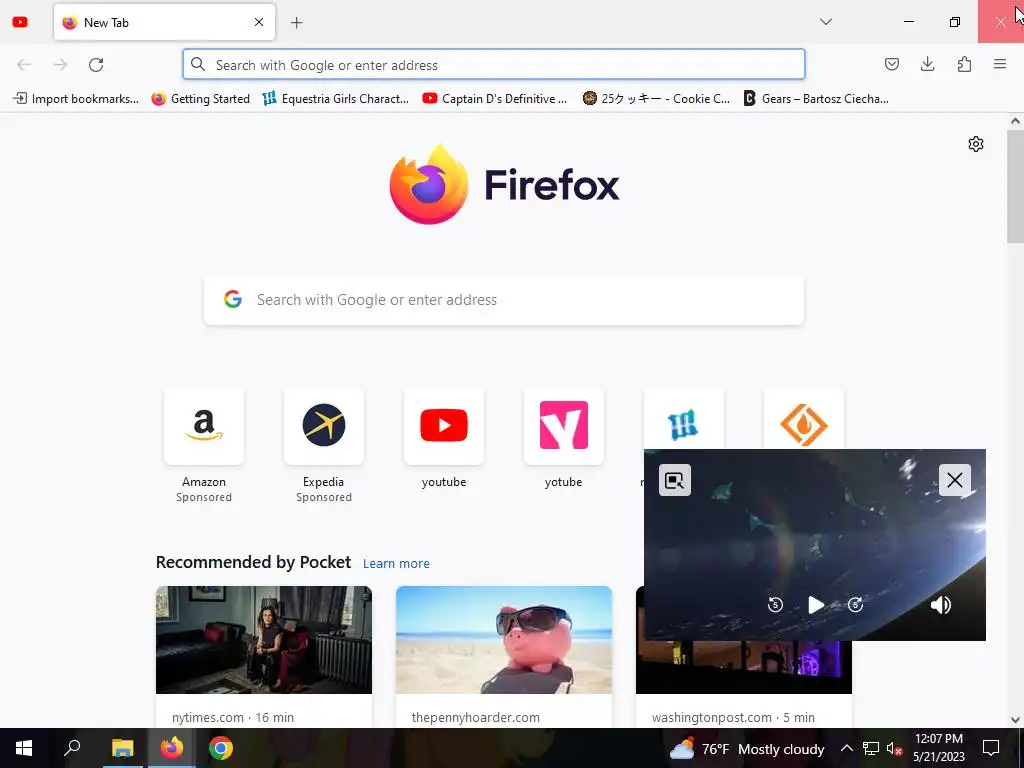Focus the address bar search field
The image size is (1024, 768).
[x=494, y=65]
